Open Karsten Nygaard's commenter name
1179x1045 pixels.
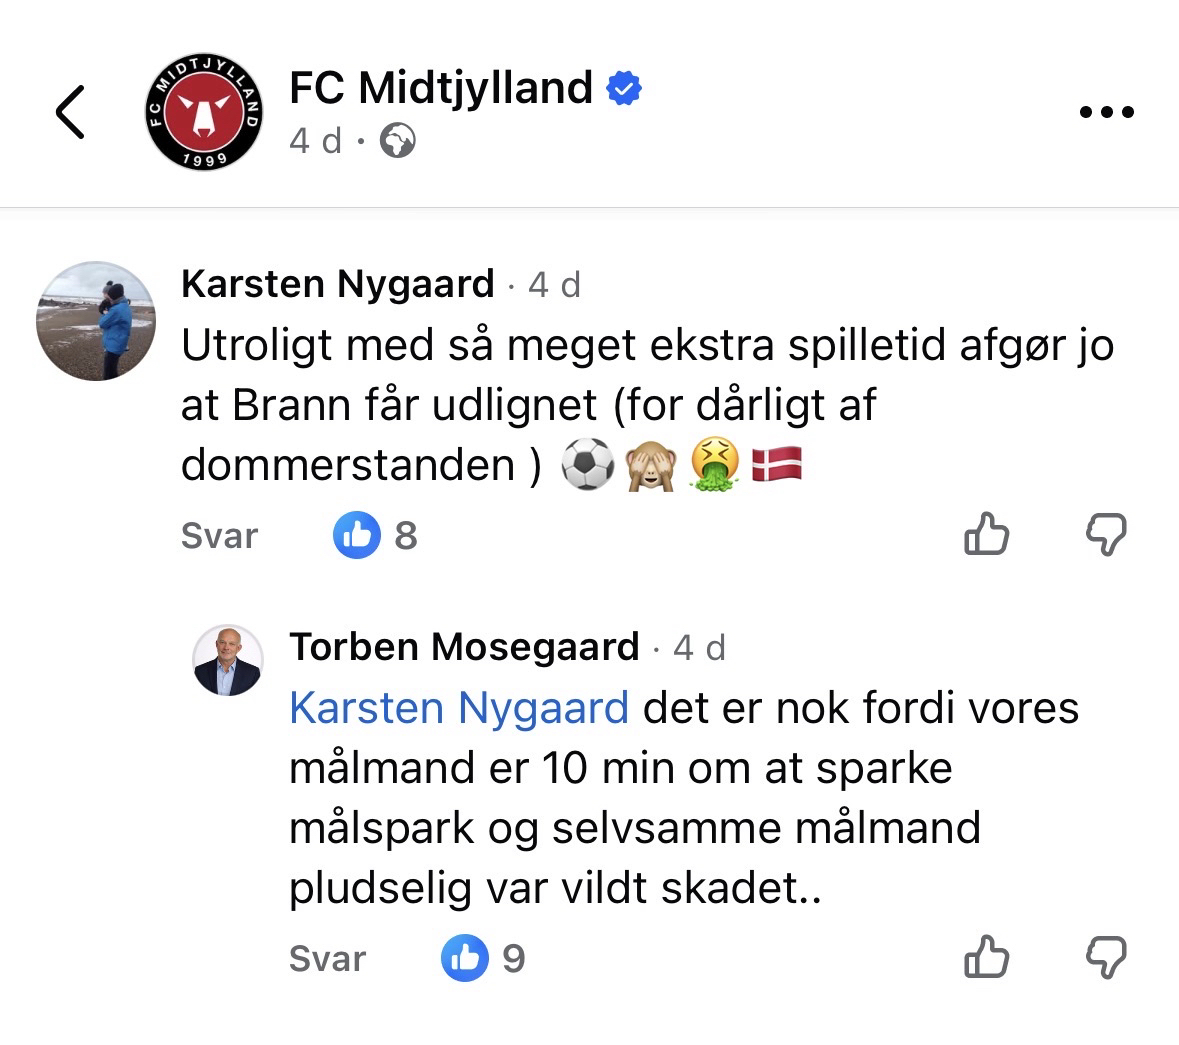338,284
